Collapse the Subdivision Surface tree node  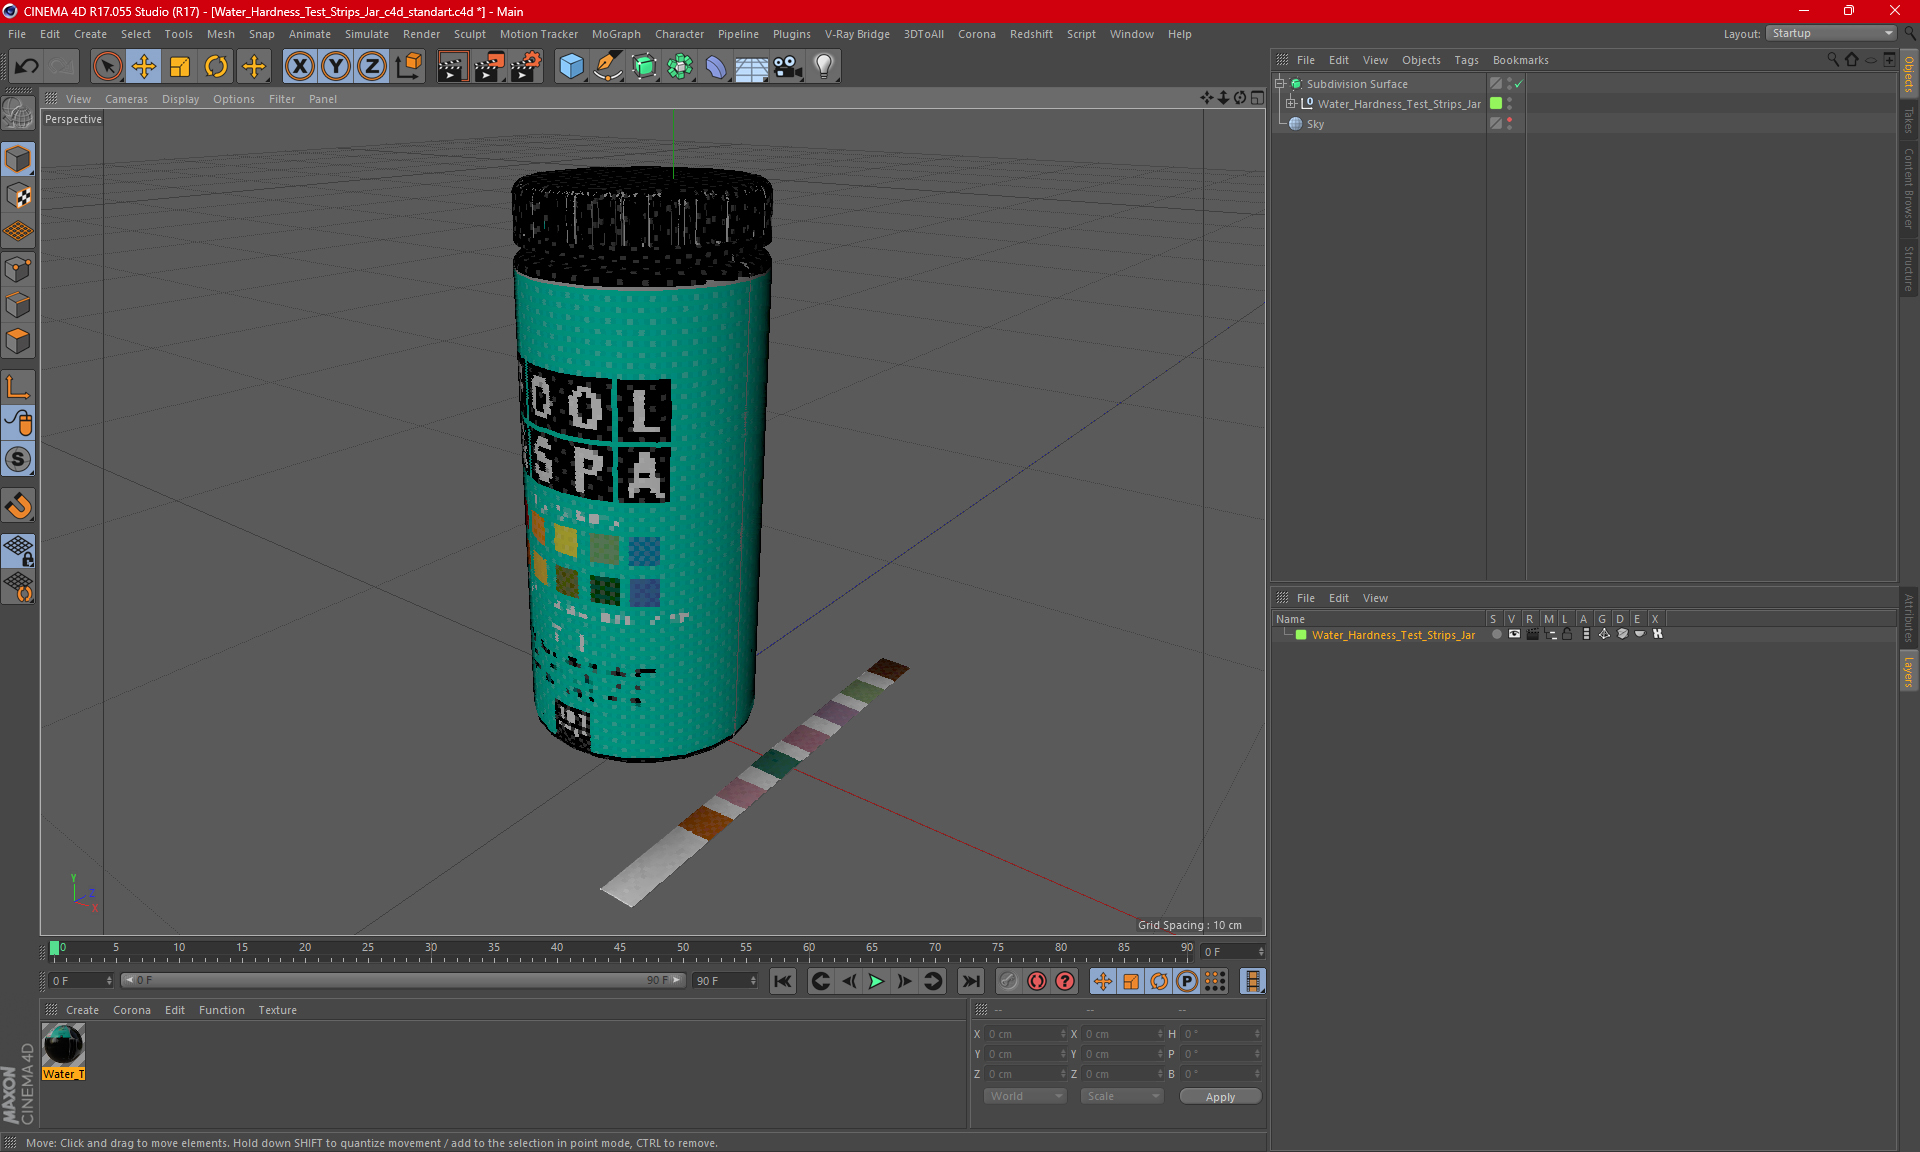pyautogui.click(x=1280, y=84)
